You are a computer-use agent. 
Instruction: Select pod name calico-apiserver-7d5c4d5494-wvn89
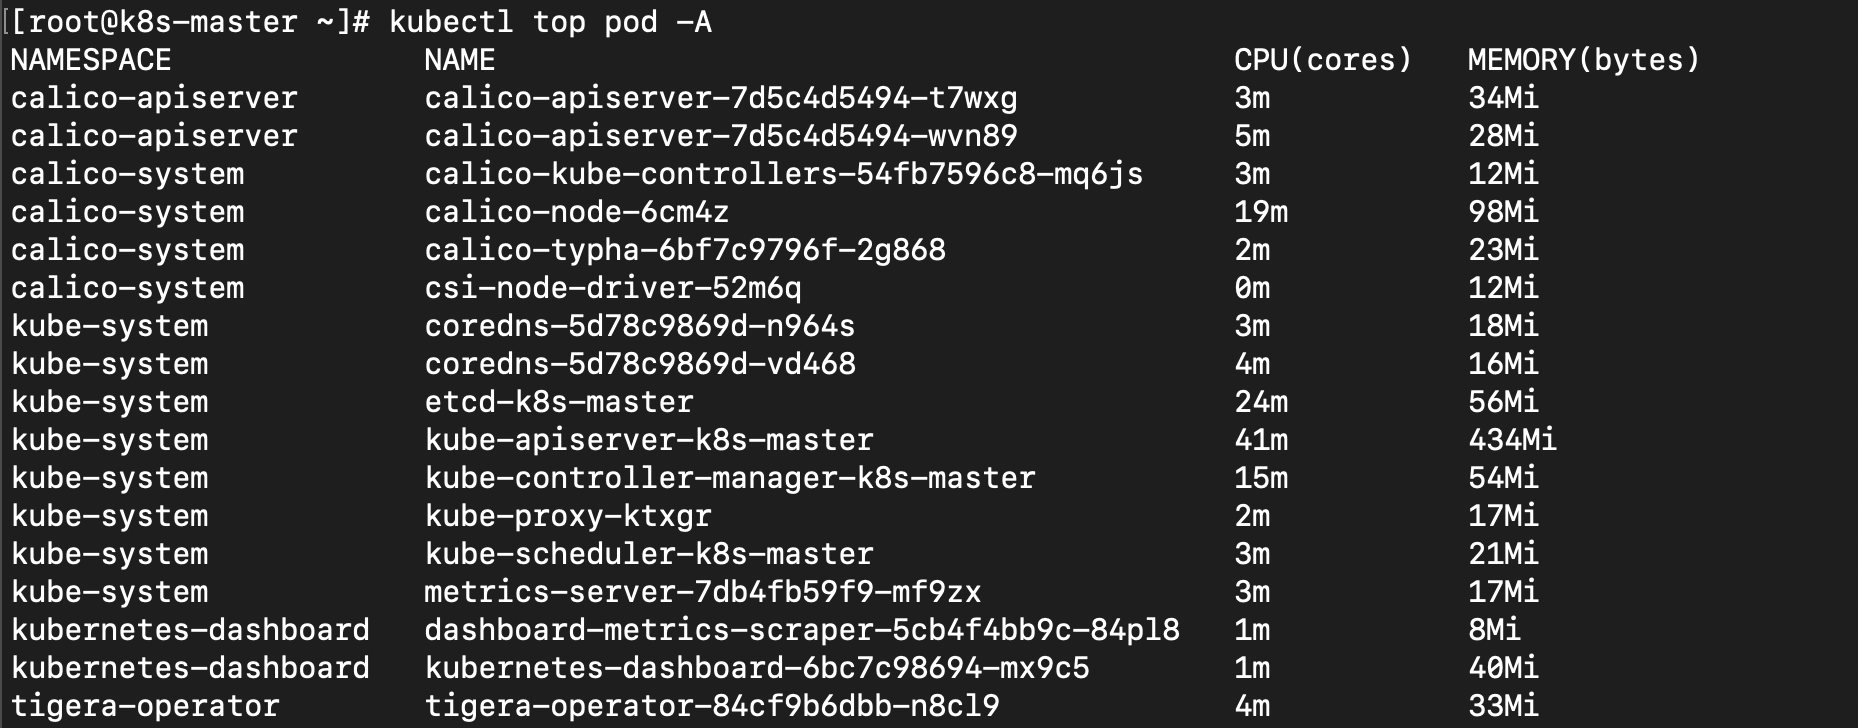(721, 136)
